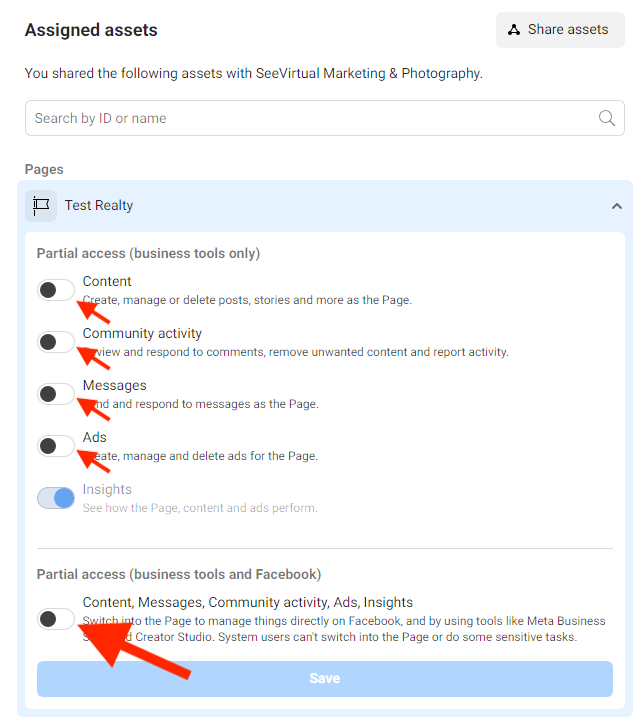Enable the Content access toggle
Image resolution: width=644 pixels, height=725 pixels.
(56, 290)
